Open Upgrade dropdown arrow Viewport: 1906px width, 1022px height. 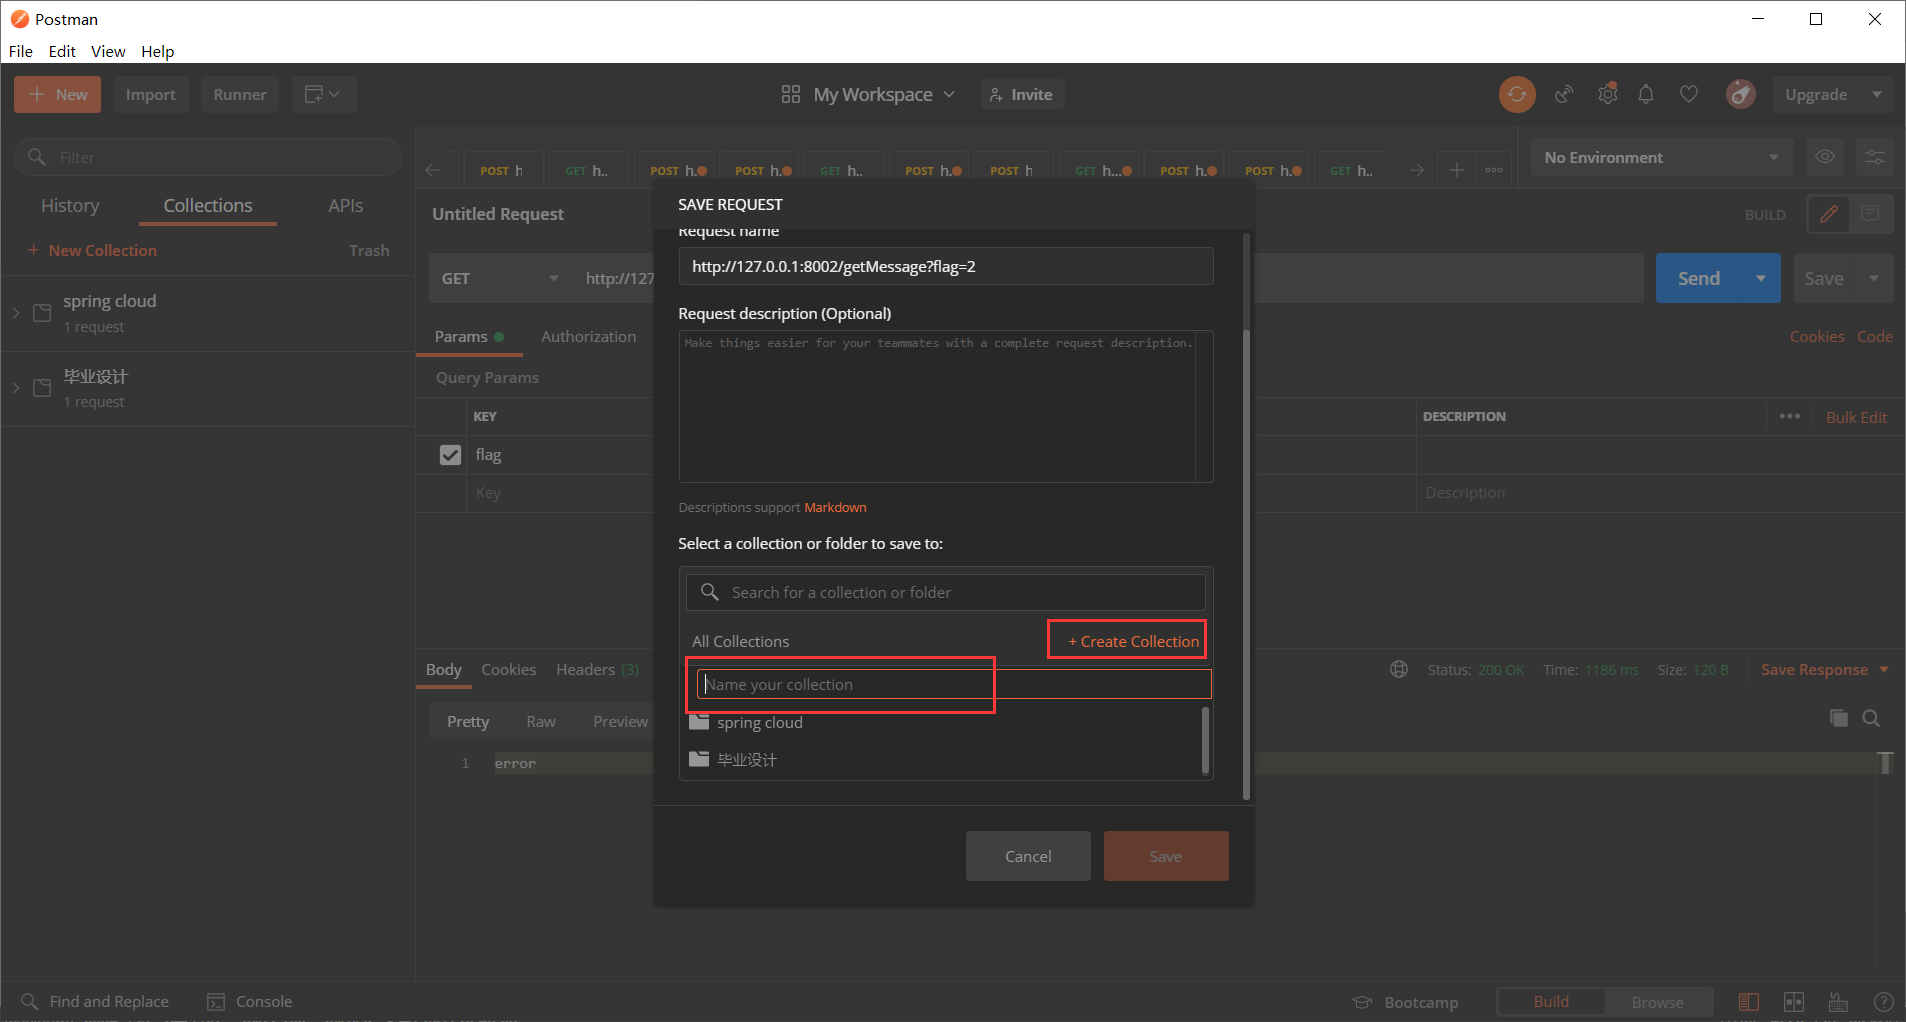point(1877,94)
